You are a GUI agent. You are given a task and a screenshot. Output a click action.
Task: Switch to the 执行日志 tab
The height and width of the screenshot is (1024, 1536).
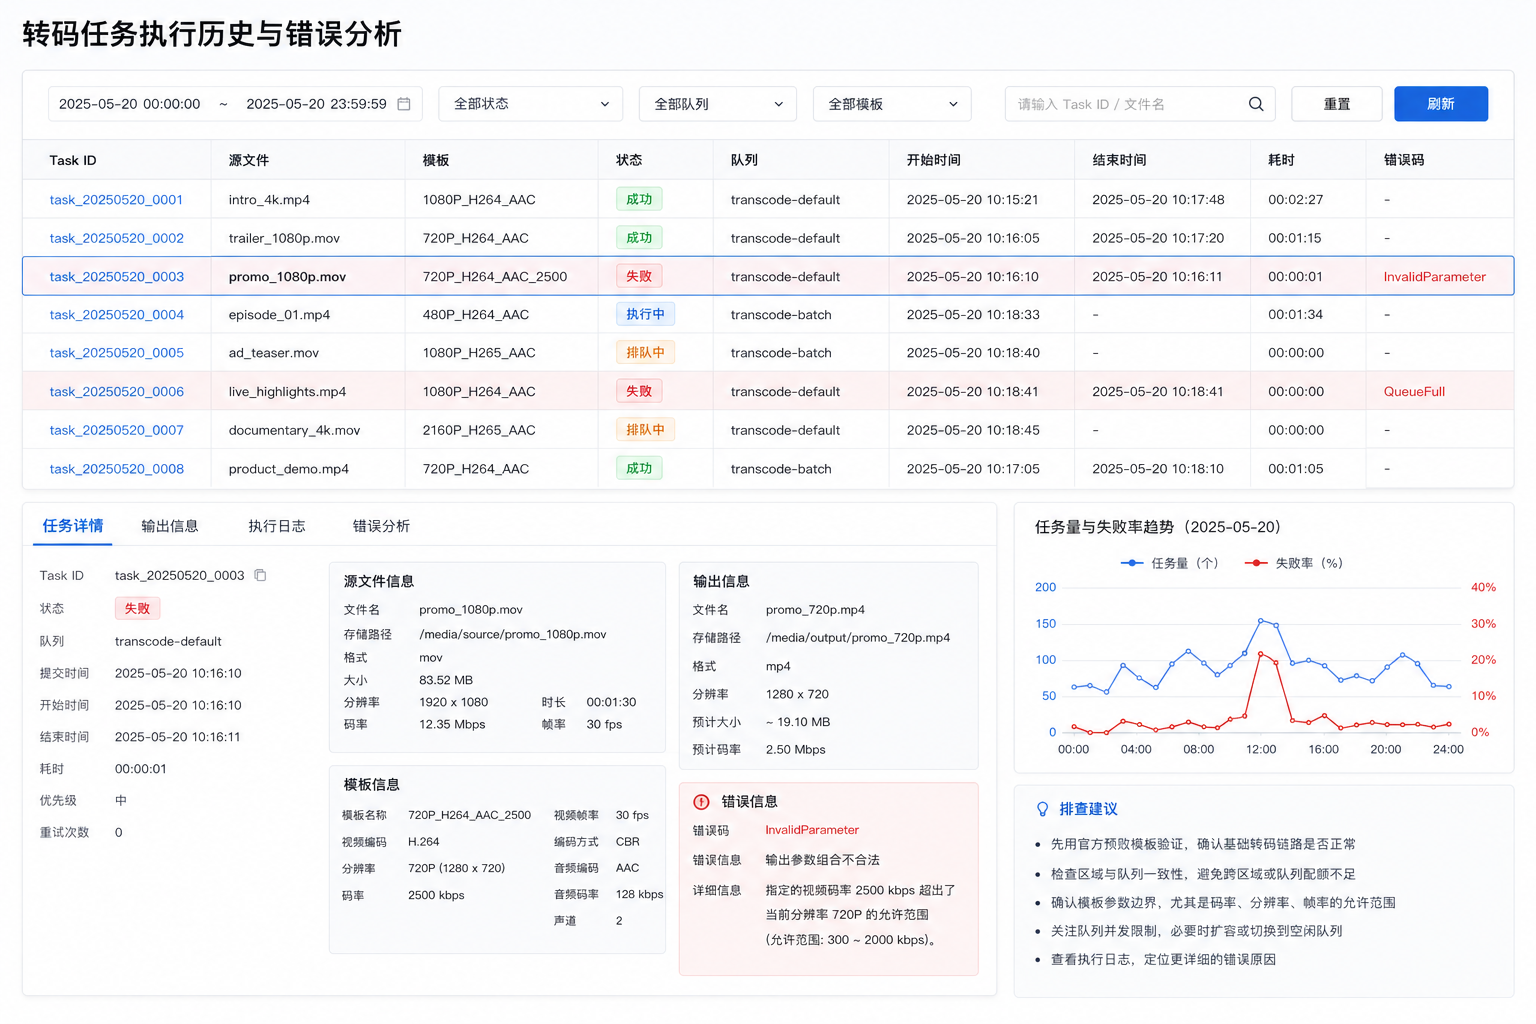coord(277,526)
